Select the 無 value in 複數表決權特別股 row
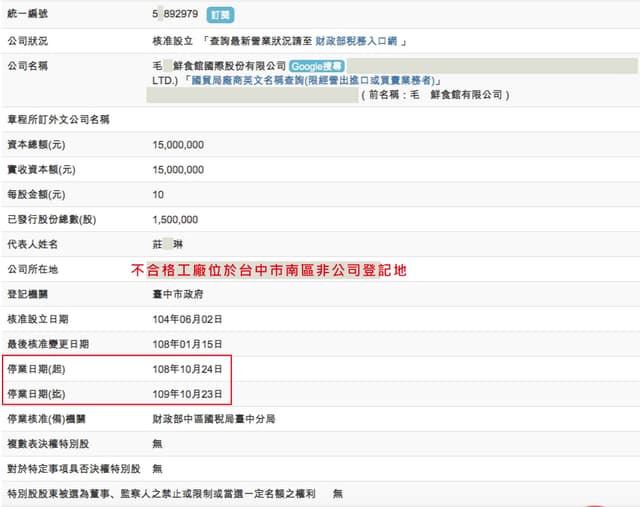 pyautogui.click(x=157, y=444)
